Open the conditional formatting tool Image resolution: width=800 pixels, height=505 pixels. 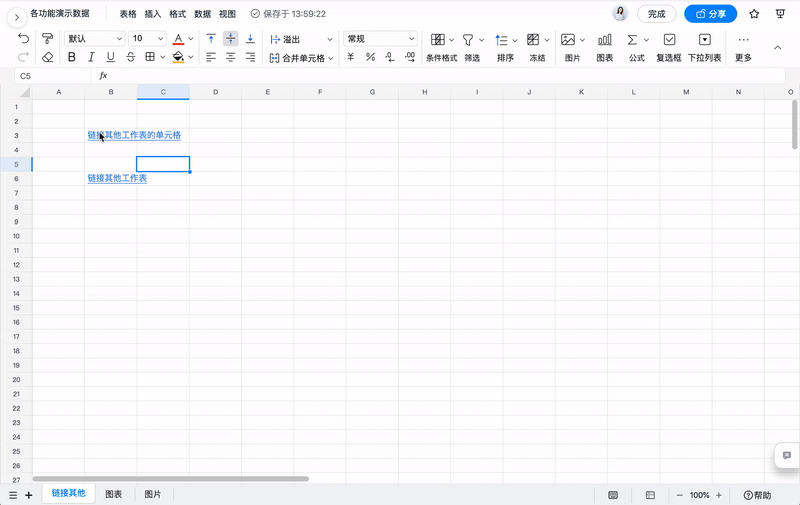pyautogui.click(x=441, y=47)
